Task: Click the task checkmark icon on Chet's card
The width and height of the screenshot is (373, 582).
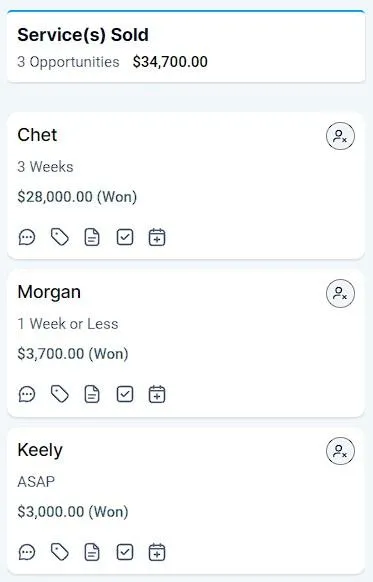Action: coord(125,237)
